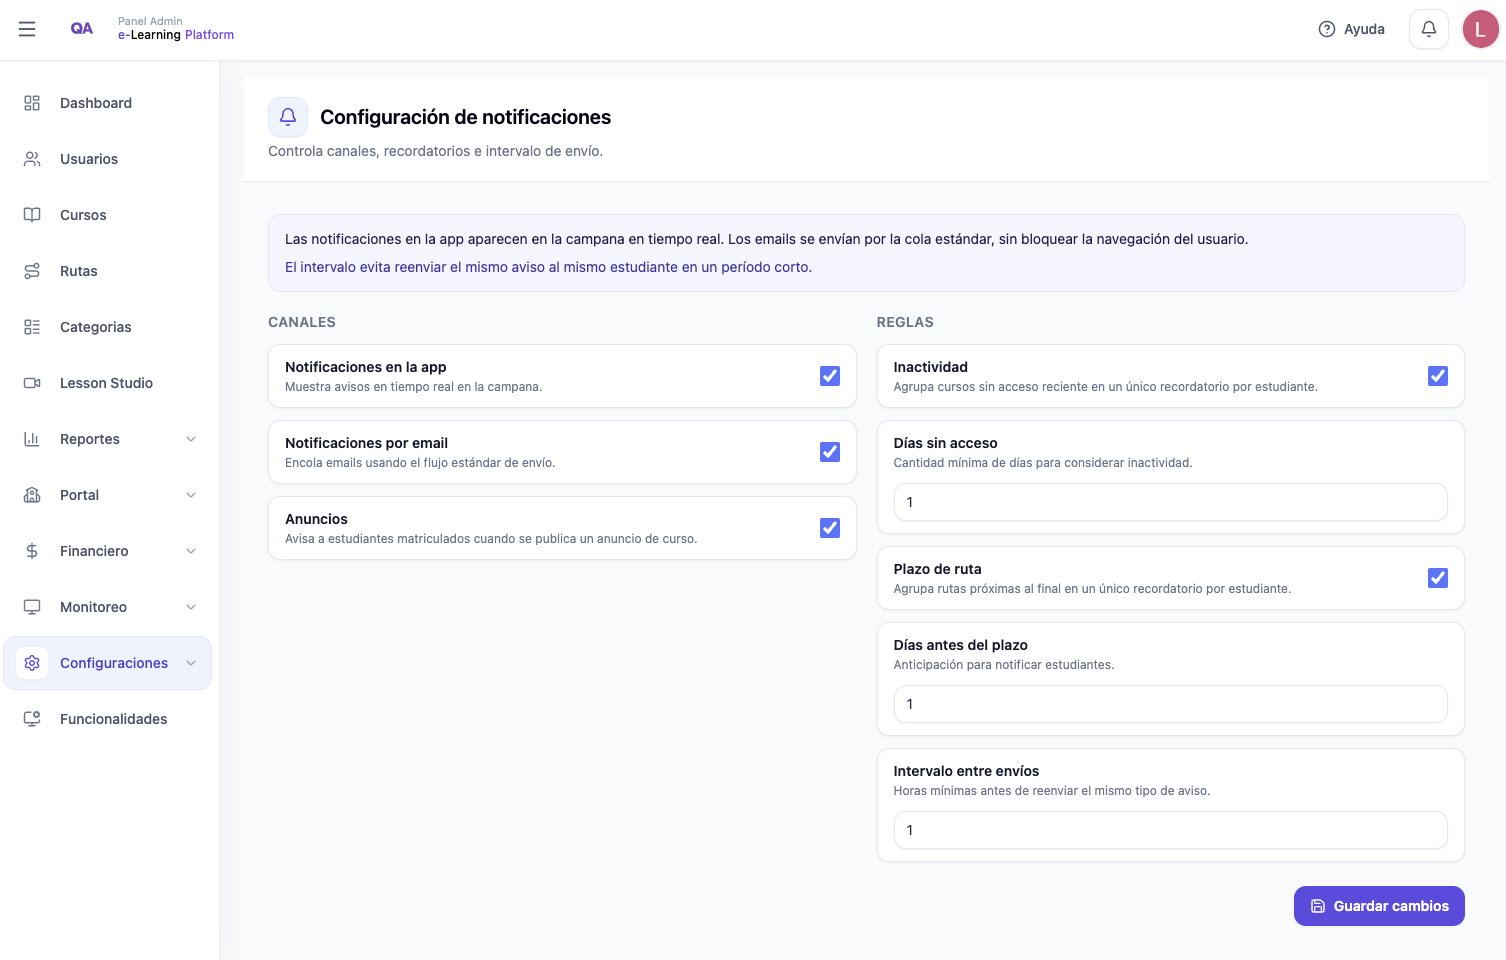Click the Usuarios people icon
This screenshot has height=960, width=1506.
pos(32,159)
